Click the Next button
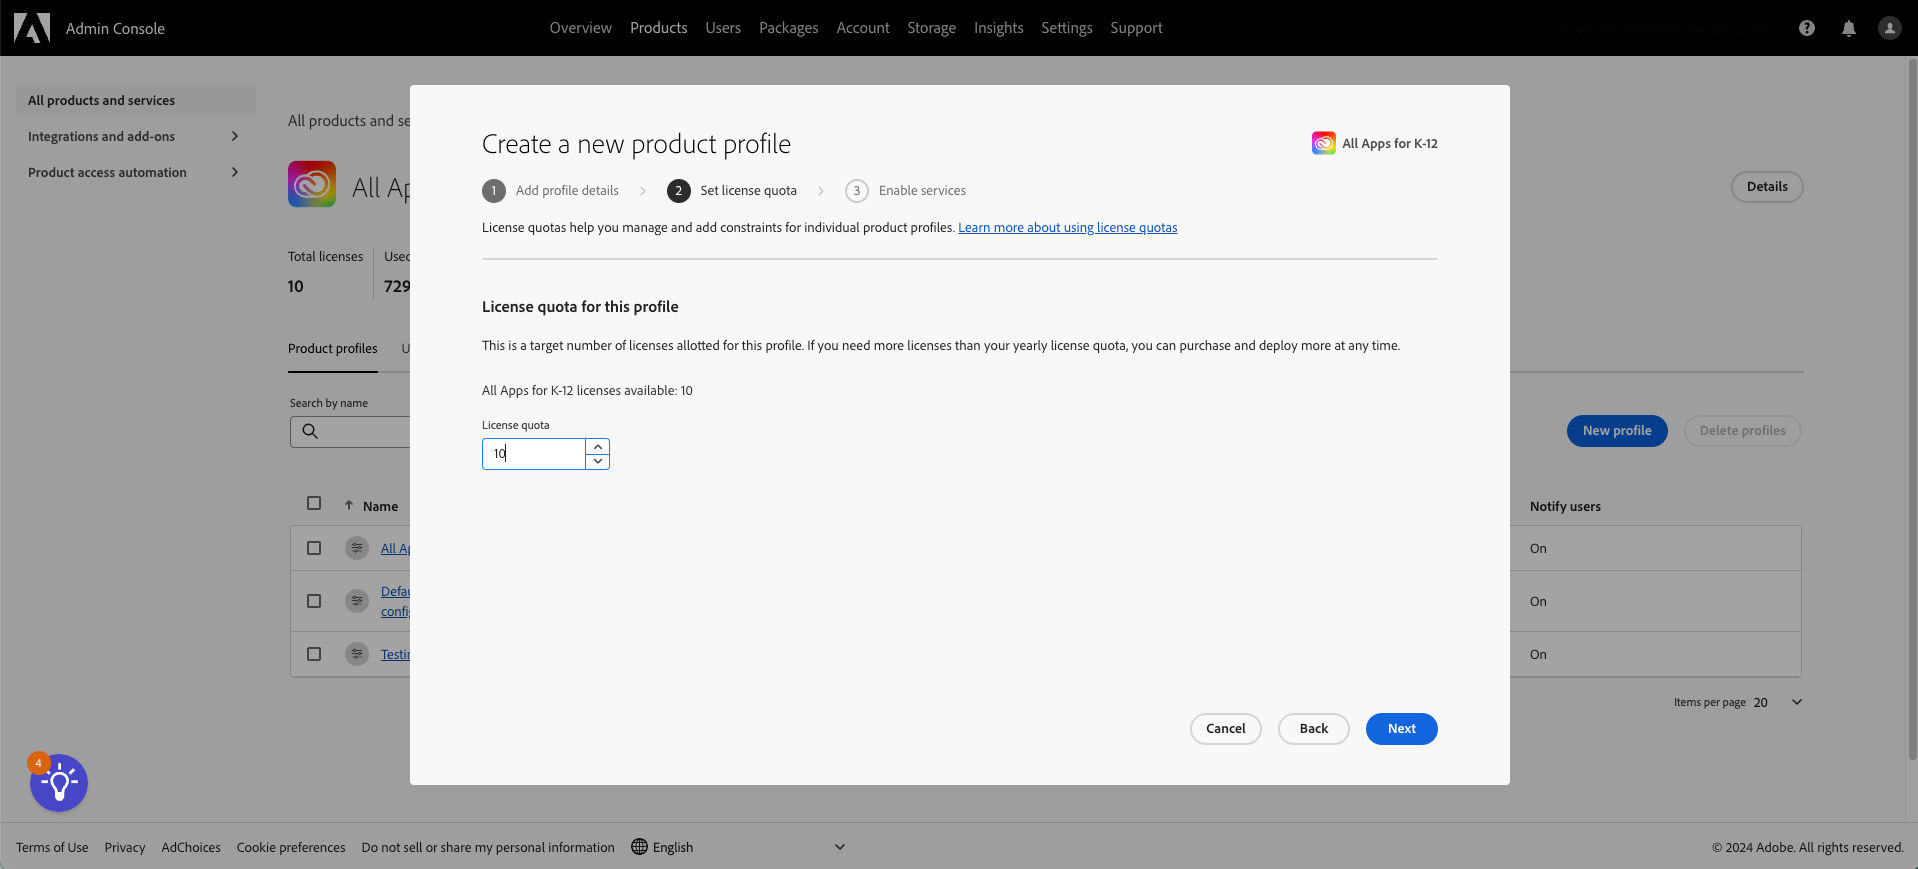The image size is (1918, 869). coord(1401,729)
